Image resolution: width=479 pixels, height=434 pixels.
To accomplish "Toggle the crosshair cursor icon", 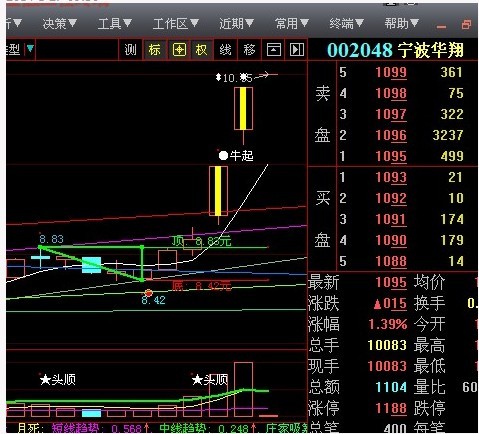I will (179, 50).
